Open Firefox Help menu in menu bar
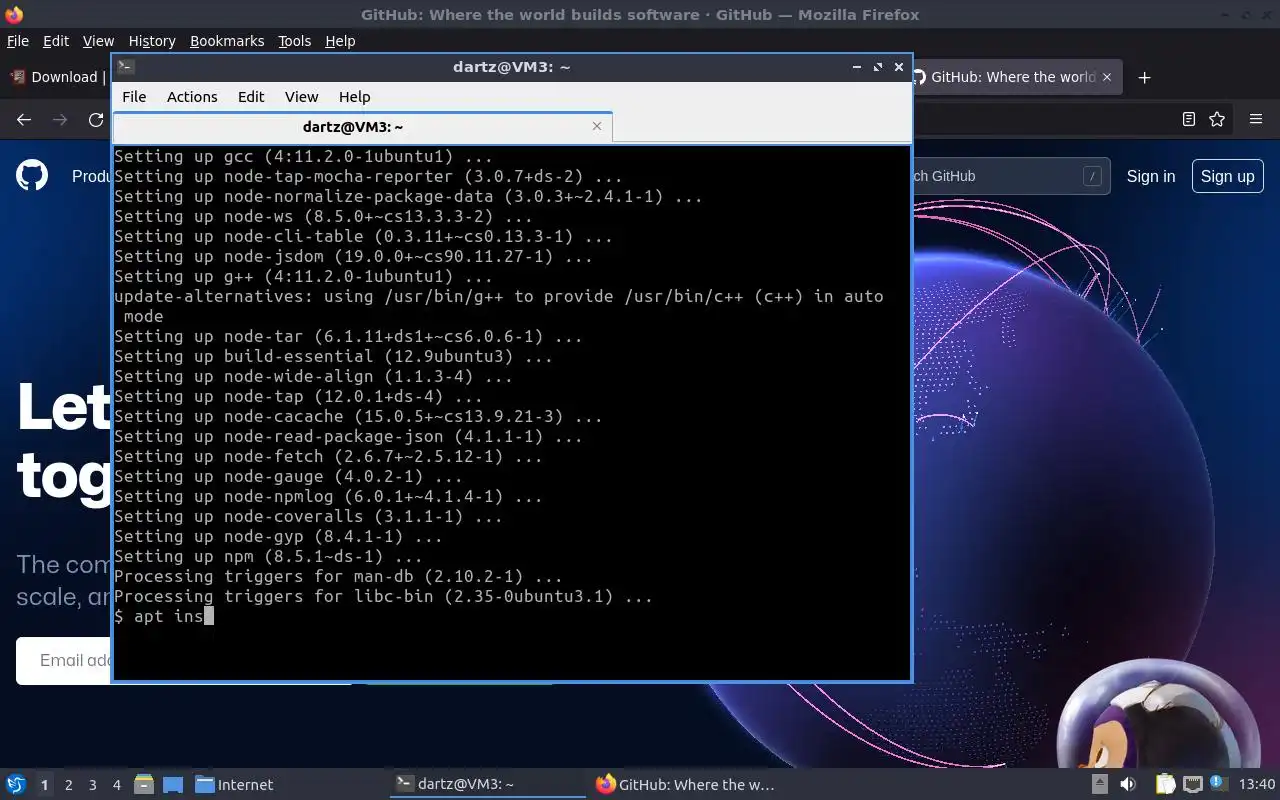 coord(340,41)
